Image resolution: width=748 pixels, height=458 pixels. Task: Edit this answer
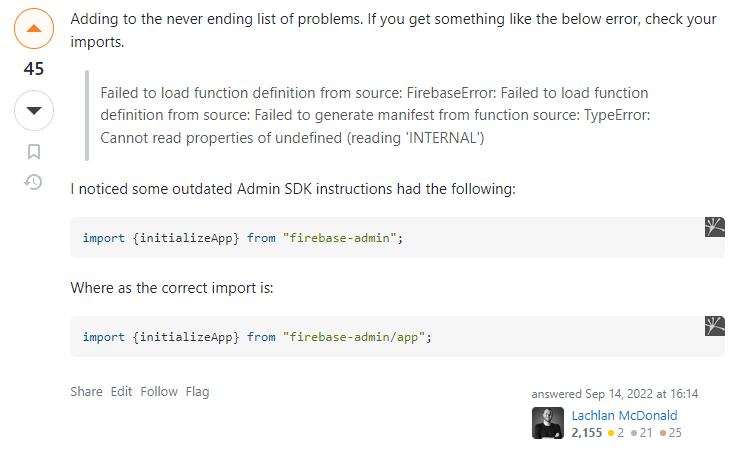coord(121,392)
